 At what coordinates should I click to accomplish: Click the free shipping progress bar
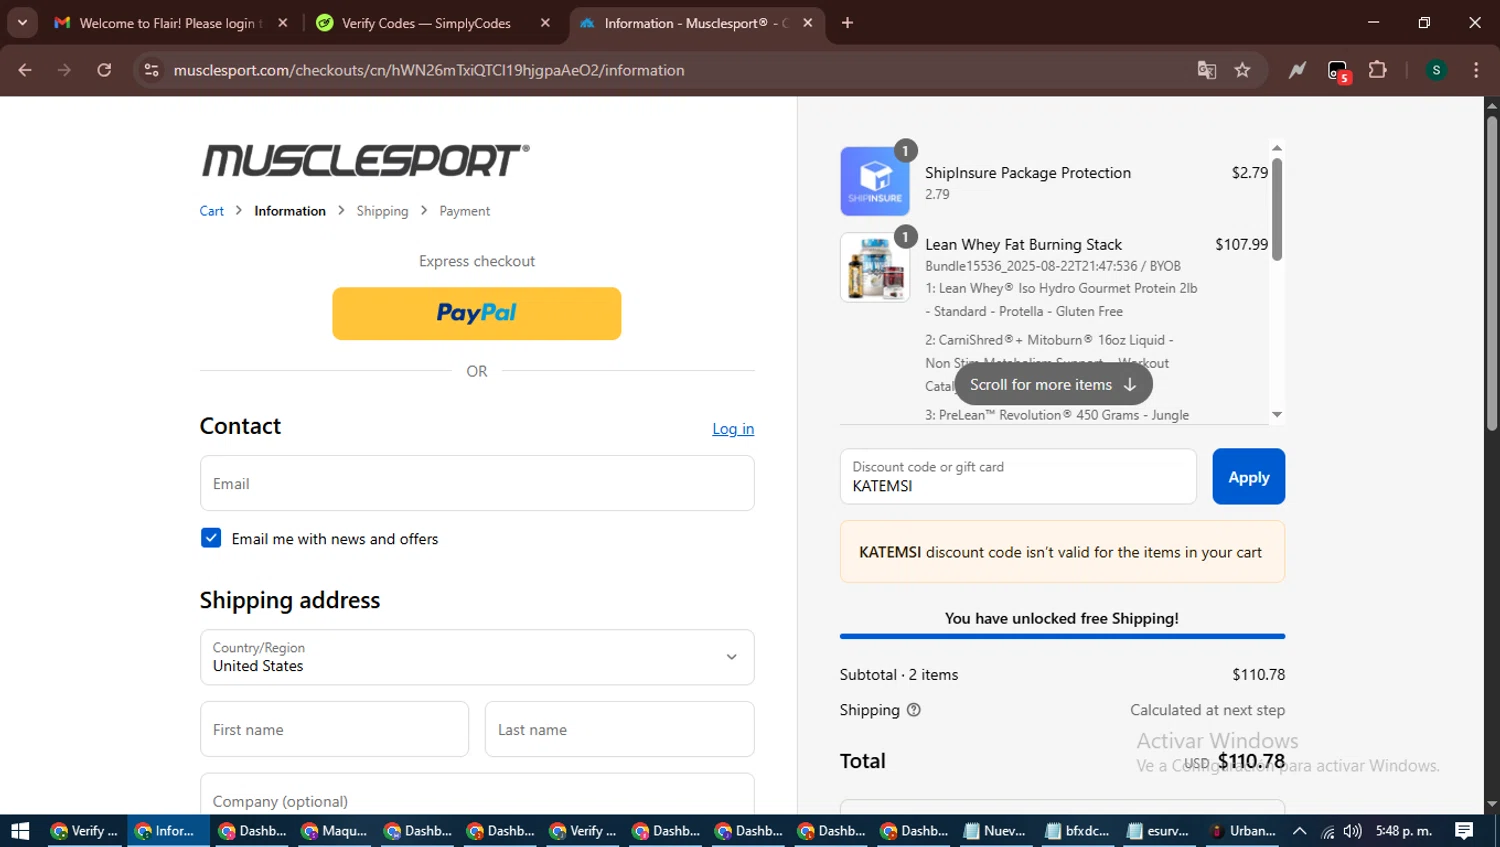(x=1062, y=636)
